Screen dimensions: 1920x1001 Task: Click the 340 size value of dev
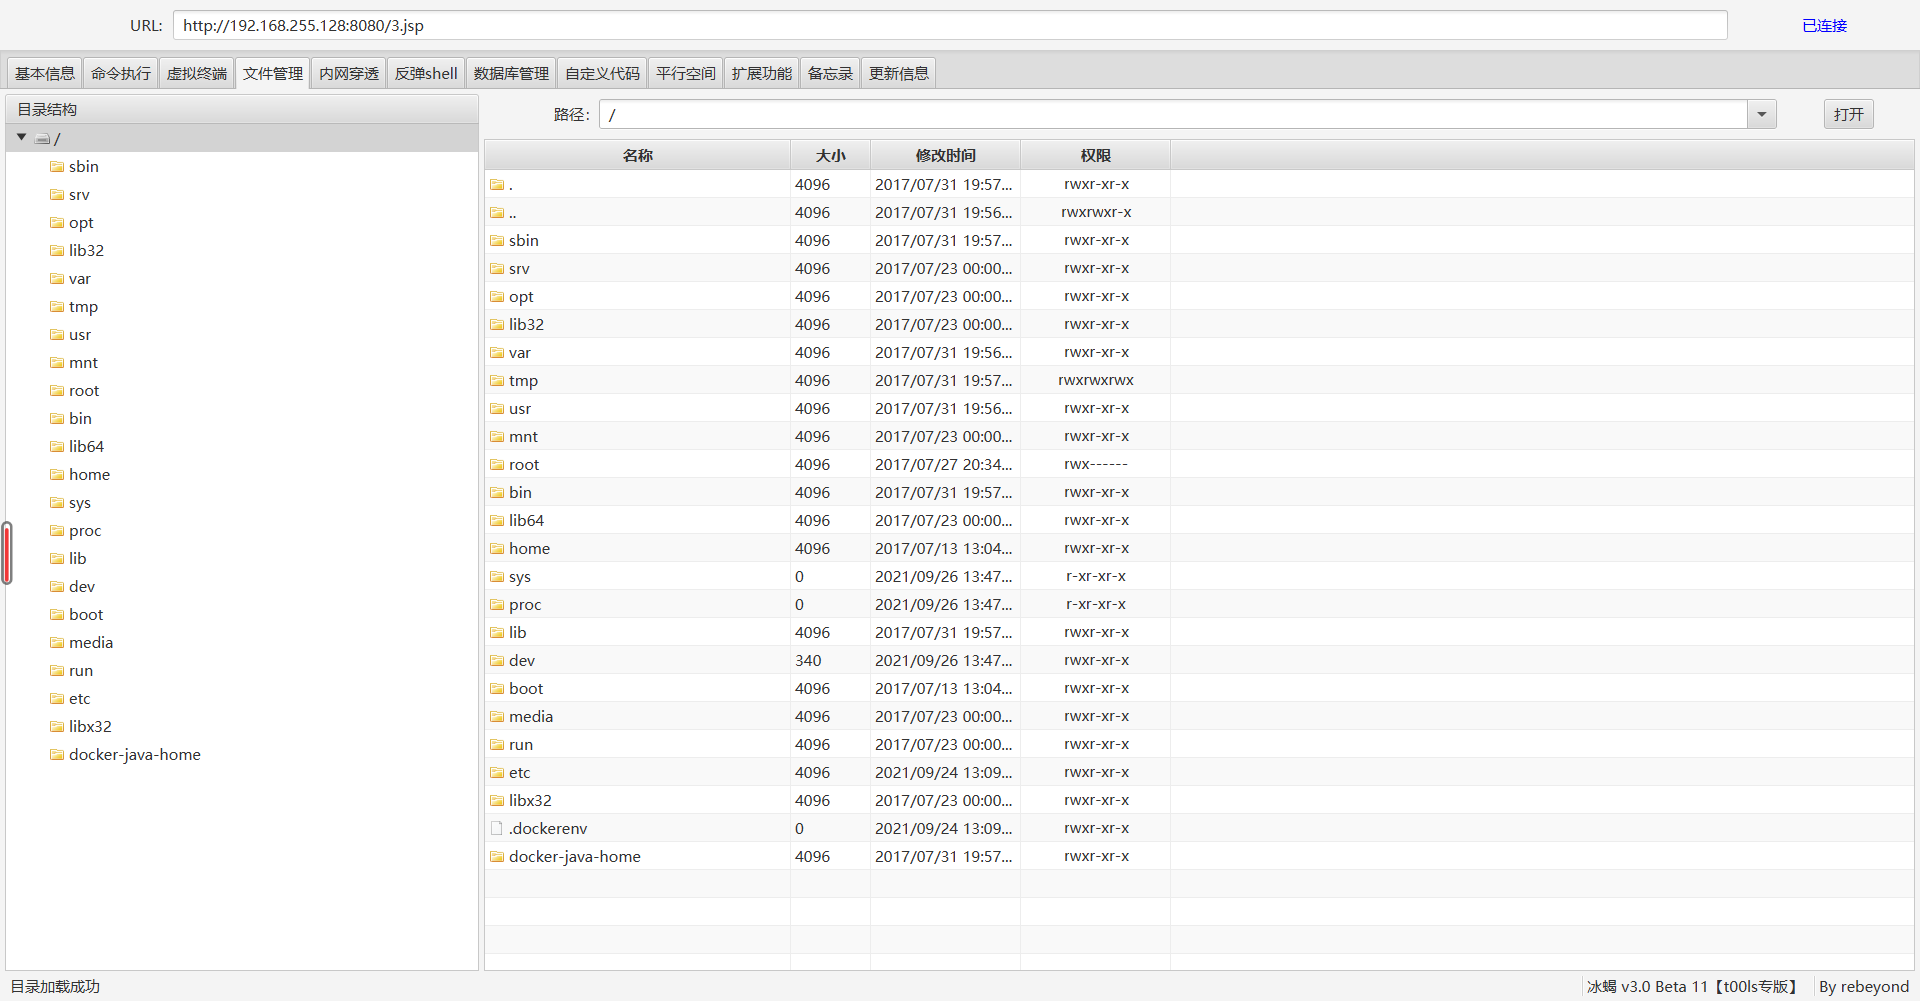point(808,661)
